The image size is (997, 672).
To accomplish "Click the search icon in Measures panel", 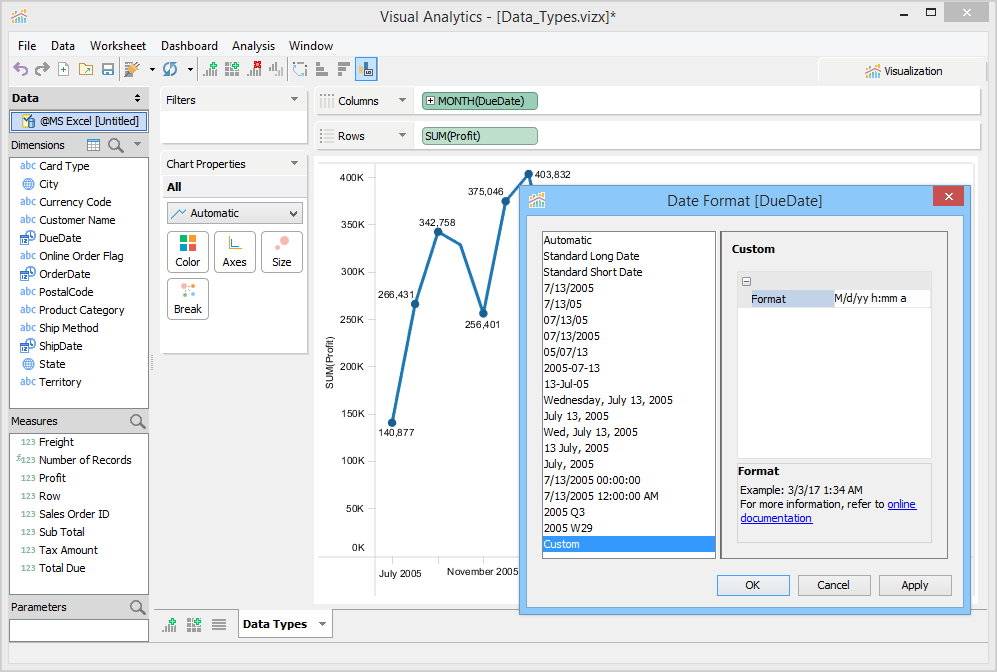I will click(138, 422).
